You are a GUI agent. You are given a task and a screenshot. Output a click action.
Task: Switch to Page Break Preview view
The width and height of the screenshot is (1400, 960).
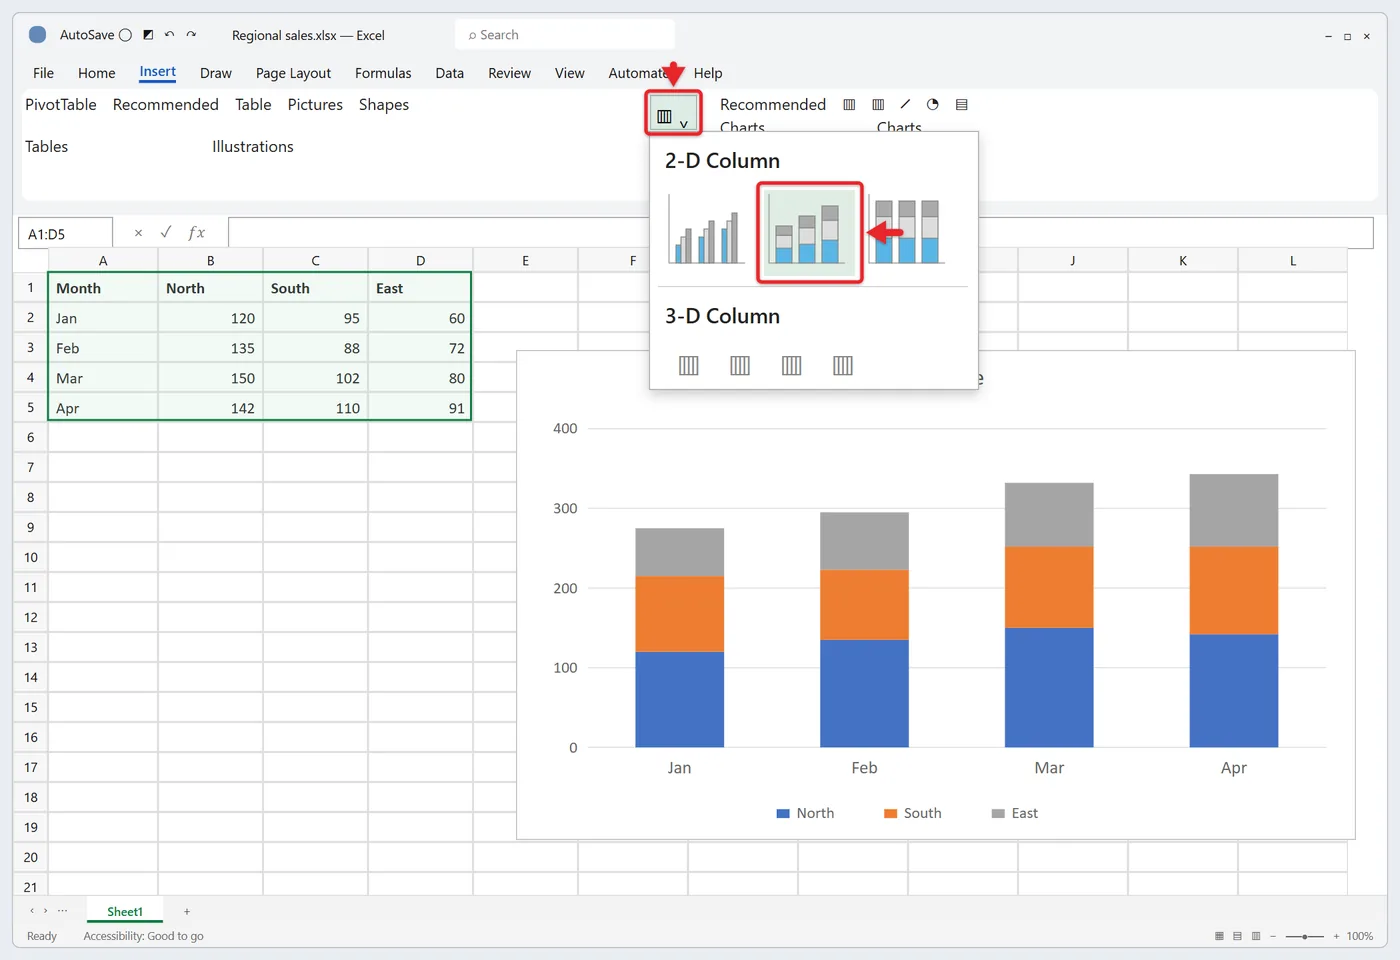1256,936
